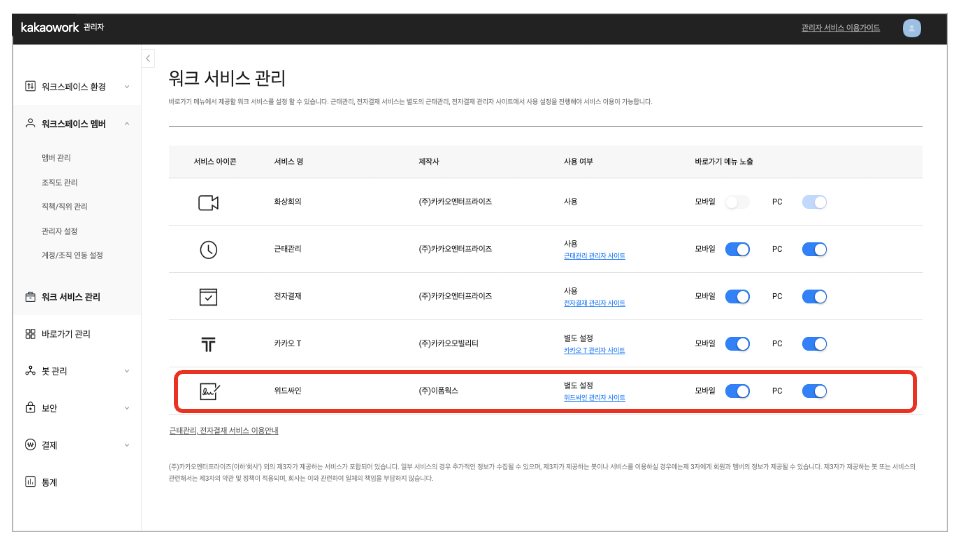Open 전자결제 관리자 사이트 link
This screenshot has height=552, width=960.
coord(594,303)
